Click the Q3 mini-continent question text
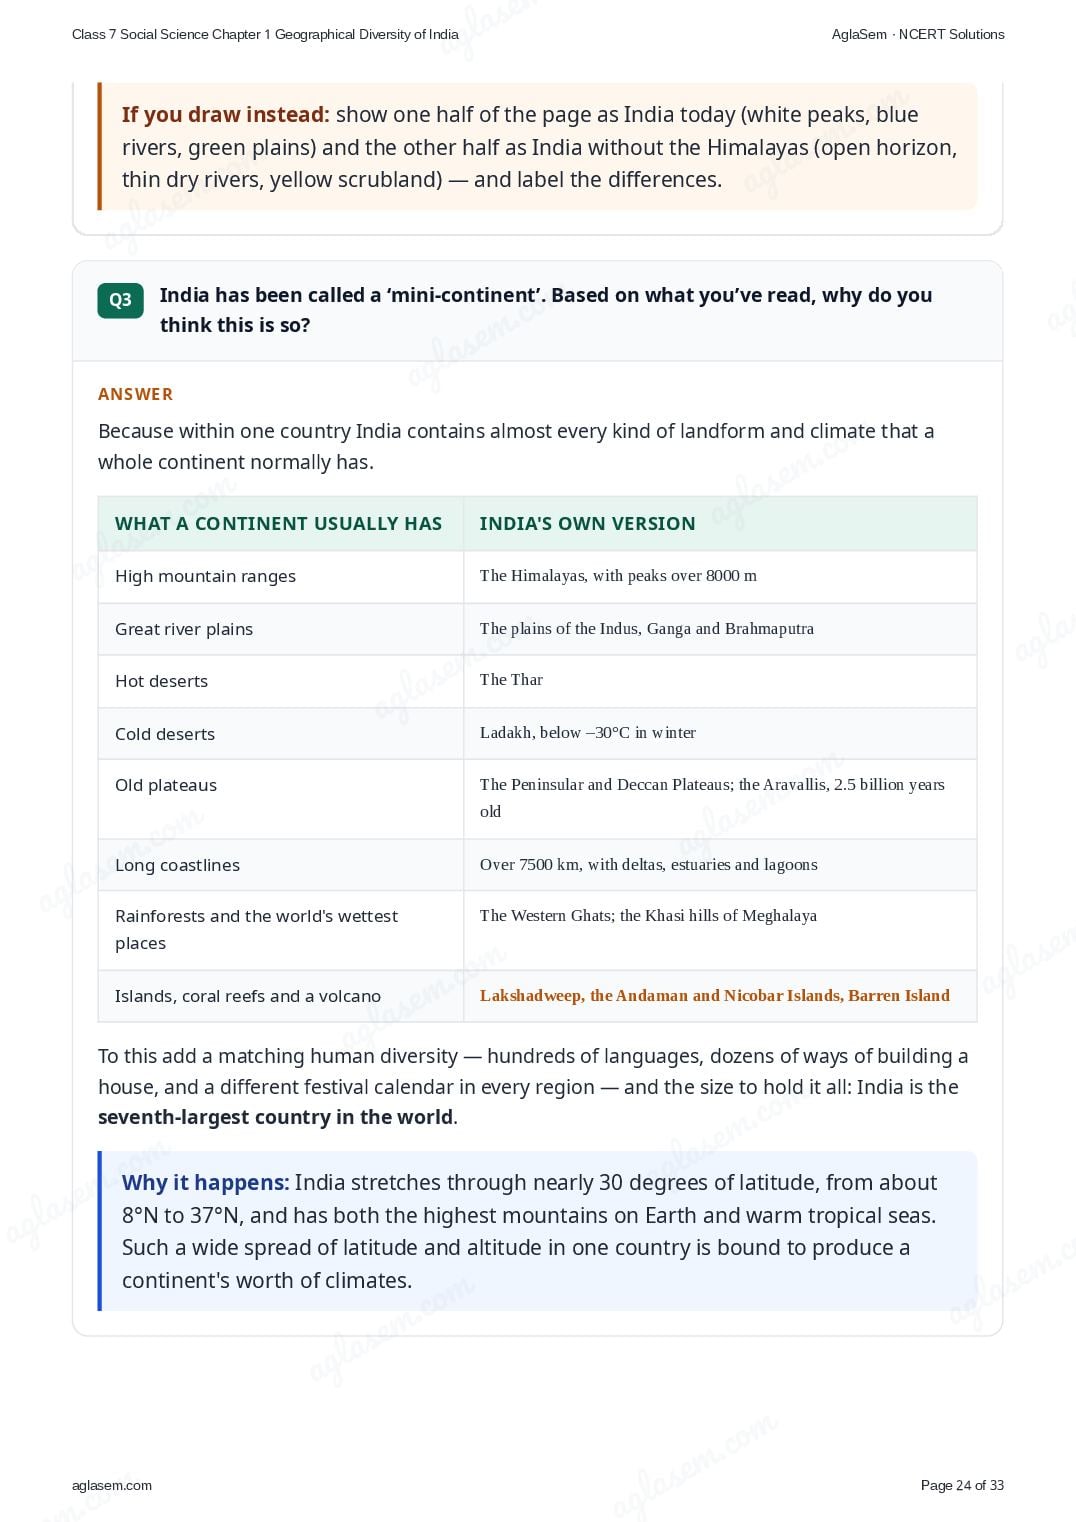 (x=546, y=310)
